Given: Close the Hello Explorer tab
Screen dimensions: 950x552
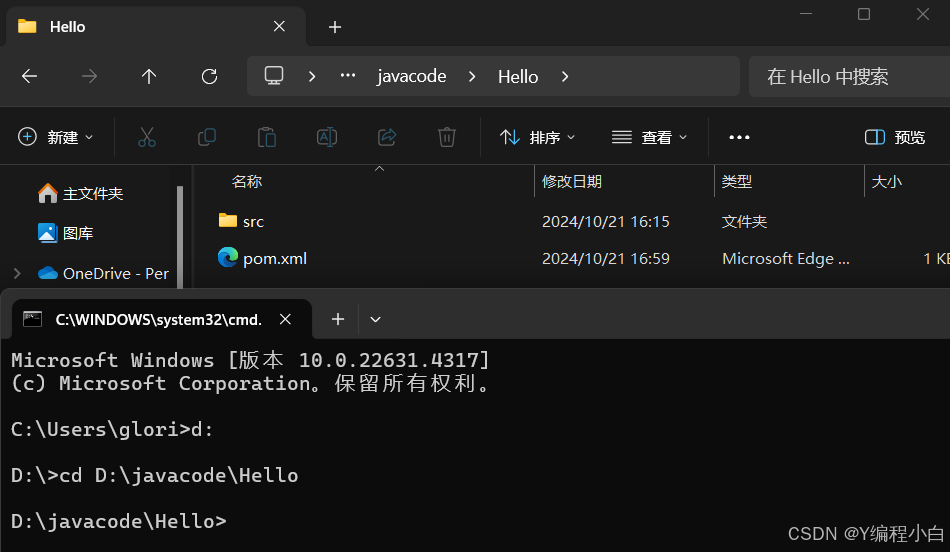Looking at the screenshot, I should point(279,27).
